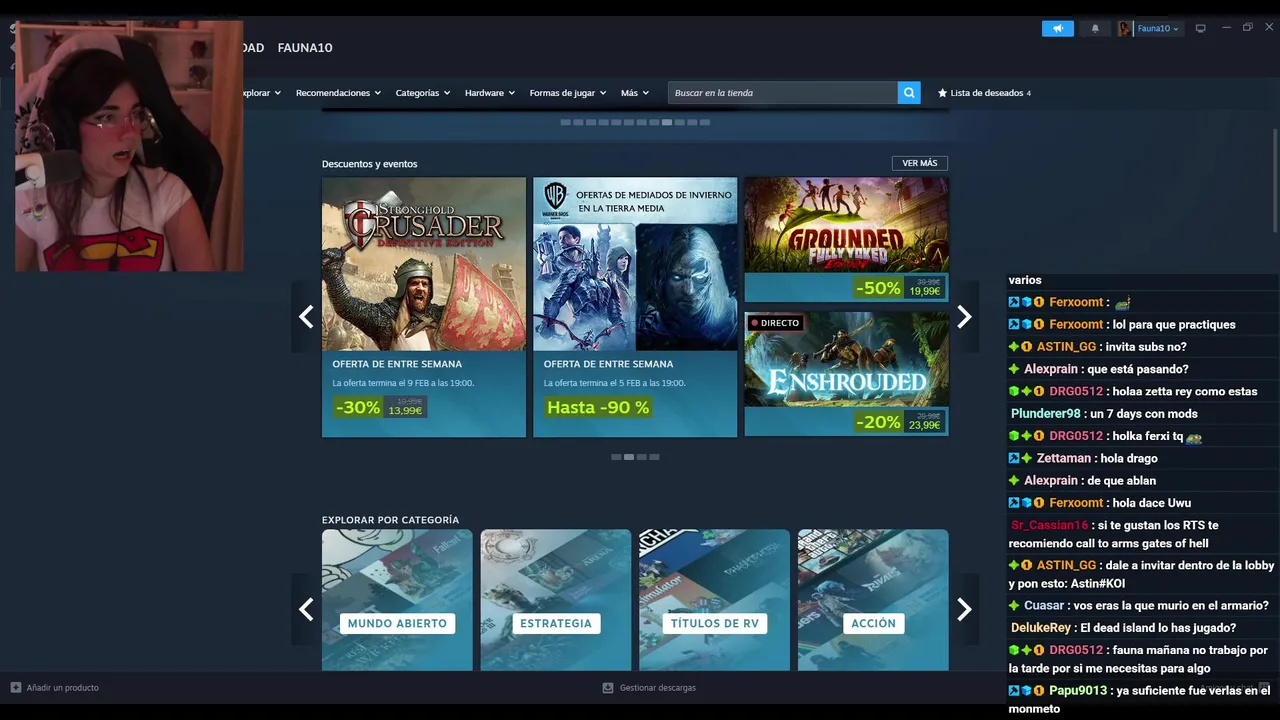This screenshot has width=1280, height=720.
Task: Click username Papu9013 in chat
Action: pos(1078,691)
